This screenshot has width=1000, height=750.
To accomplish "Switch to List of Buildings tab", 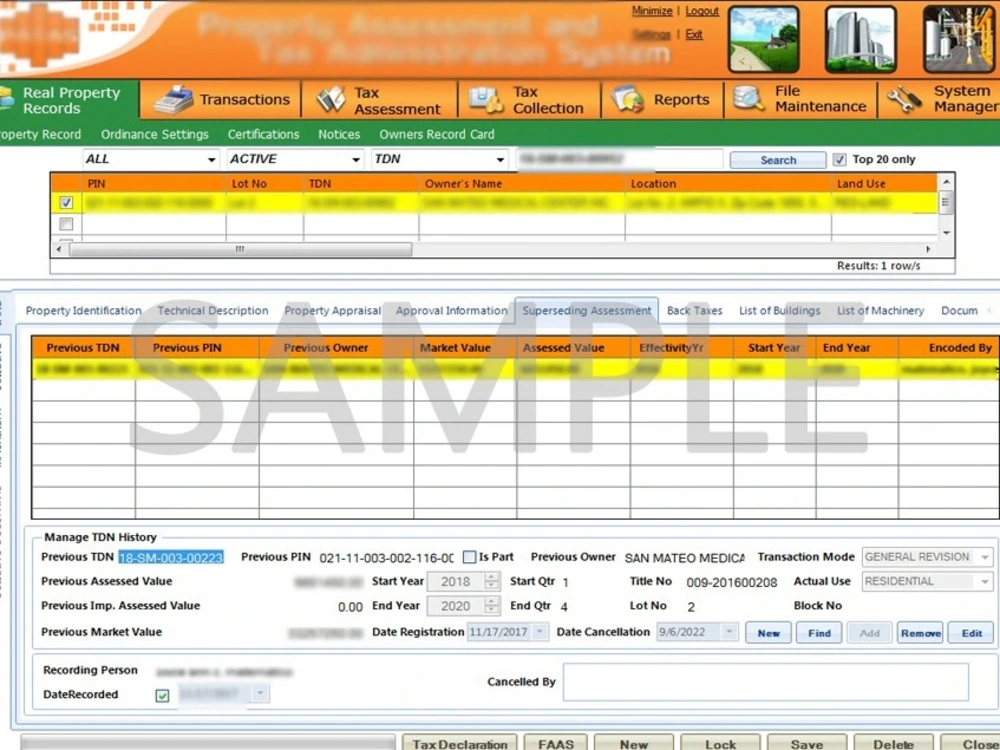I will (x=779, y=311).
